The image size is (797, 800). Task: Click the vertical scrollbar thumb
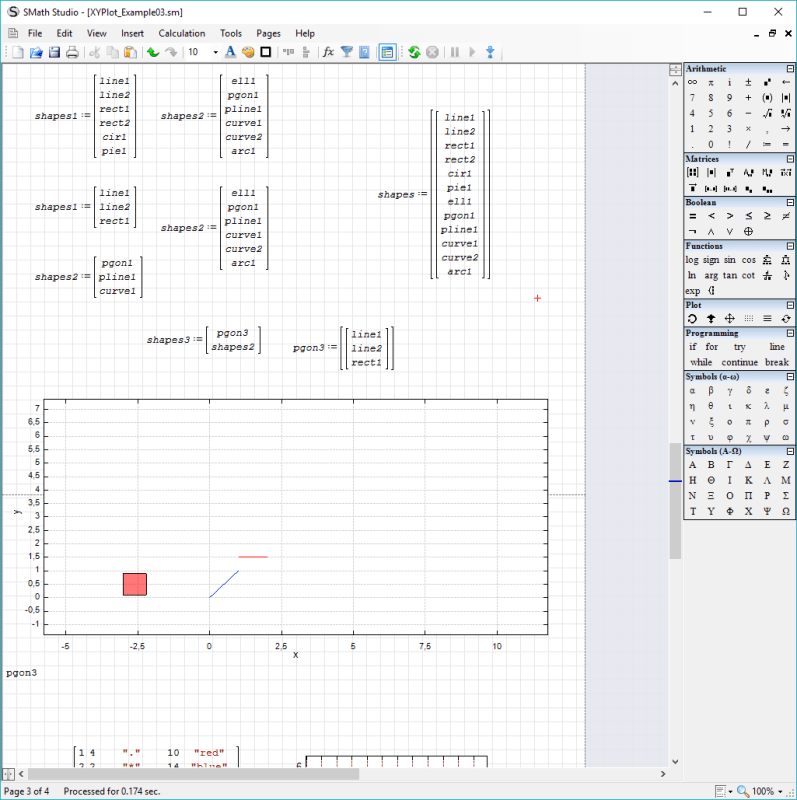coord(675,501)
